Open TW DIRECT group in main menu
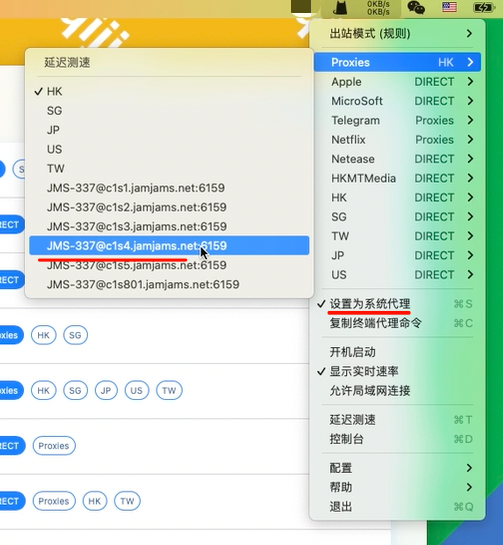The width and height of the screenshot is (503, 545). tap(397, 236)
